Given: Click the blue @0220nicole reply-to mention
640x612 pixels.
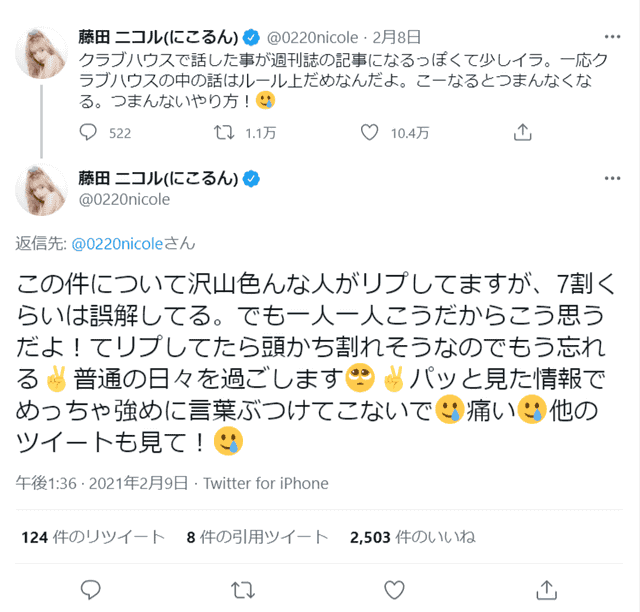Looking at the screenshot, I should coord(117,244).
